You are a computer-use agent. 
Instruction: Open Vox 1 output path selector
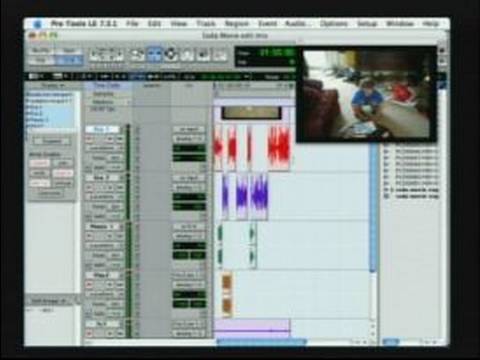189,139
